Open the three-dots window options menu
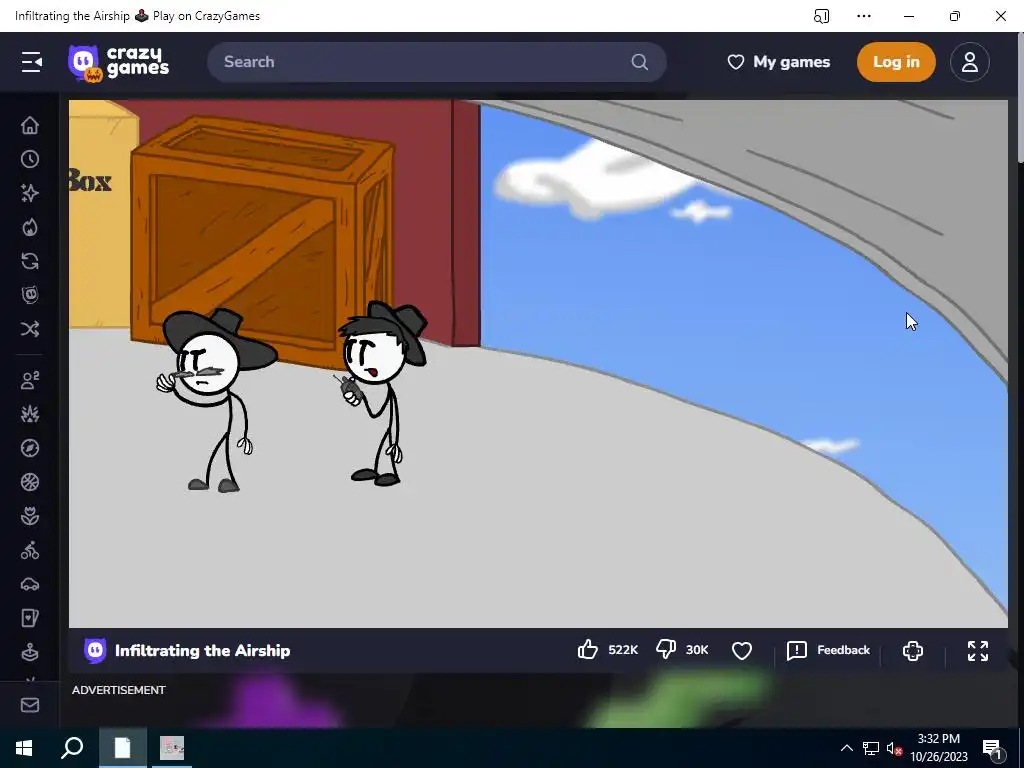 (863, 16)
